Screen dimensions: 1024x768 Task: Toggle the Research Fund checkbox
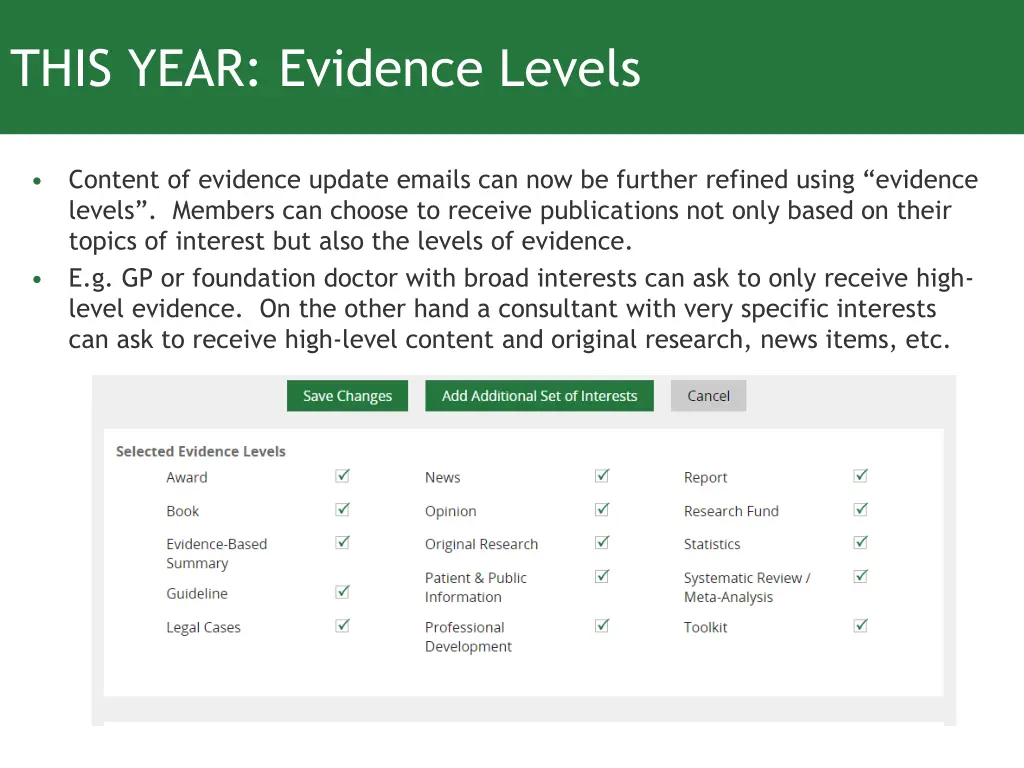tap(860, 509)
